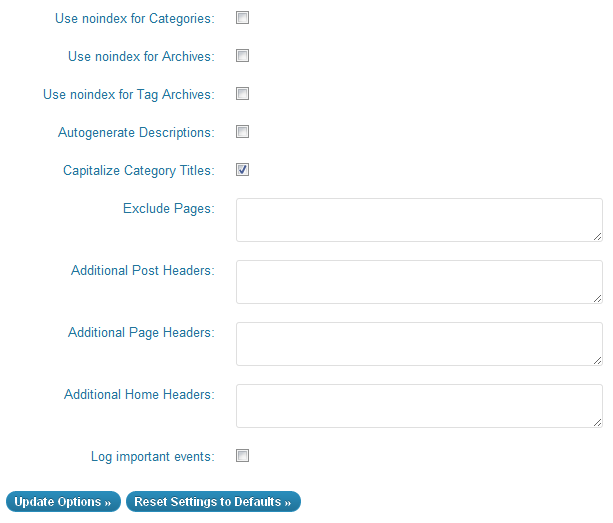Click the Additional Page Headers text area
Image resolution: width=613 pixels, height=523 pixels.
coord(419,344)
